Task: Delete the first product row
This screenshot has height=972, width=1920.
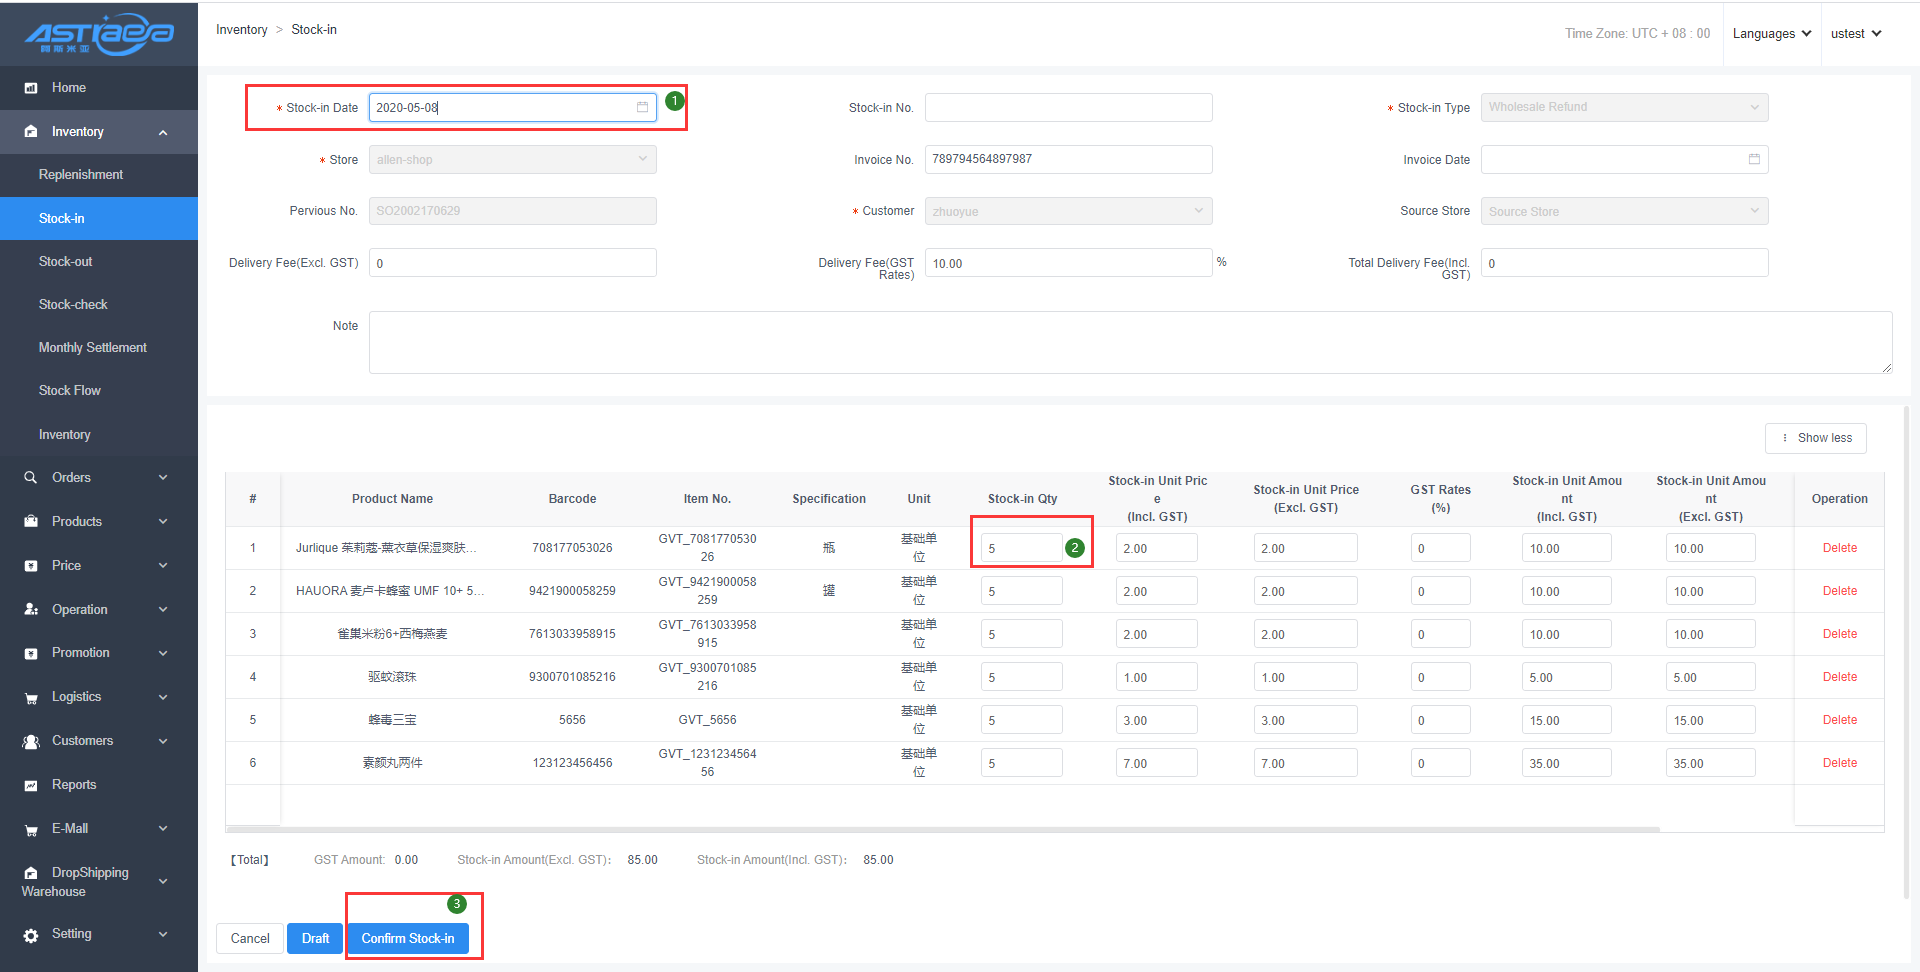Action: point(1839,548)
